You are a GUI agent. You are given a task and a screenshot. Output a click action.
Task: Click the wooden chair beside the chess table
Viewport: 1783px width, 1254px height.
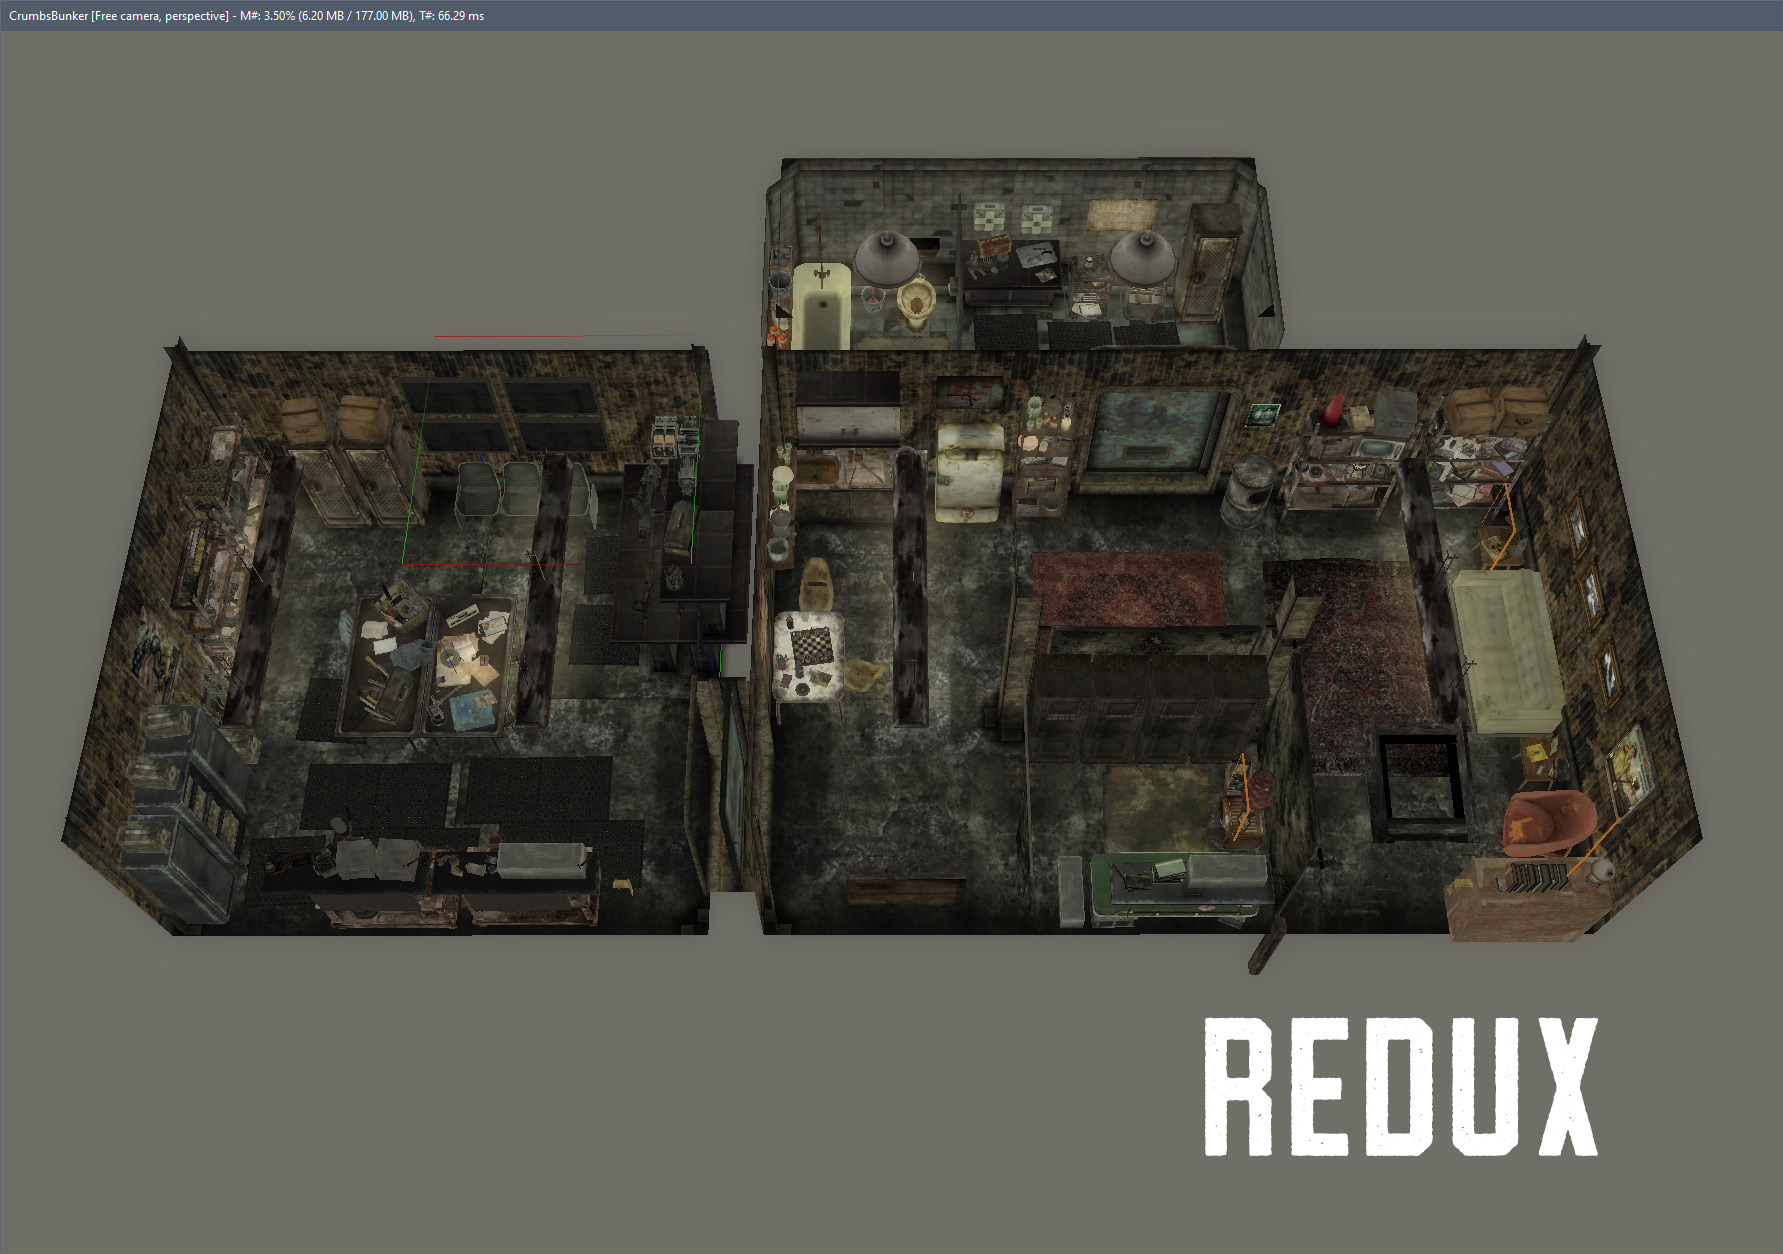818,584
